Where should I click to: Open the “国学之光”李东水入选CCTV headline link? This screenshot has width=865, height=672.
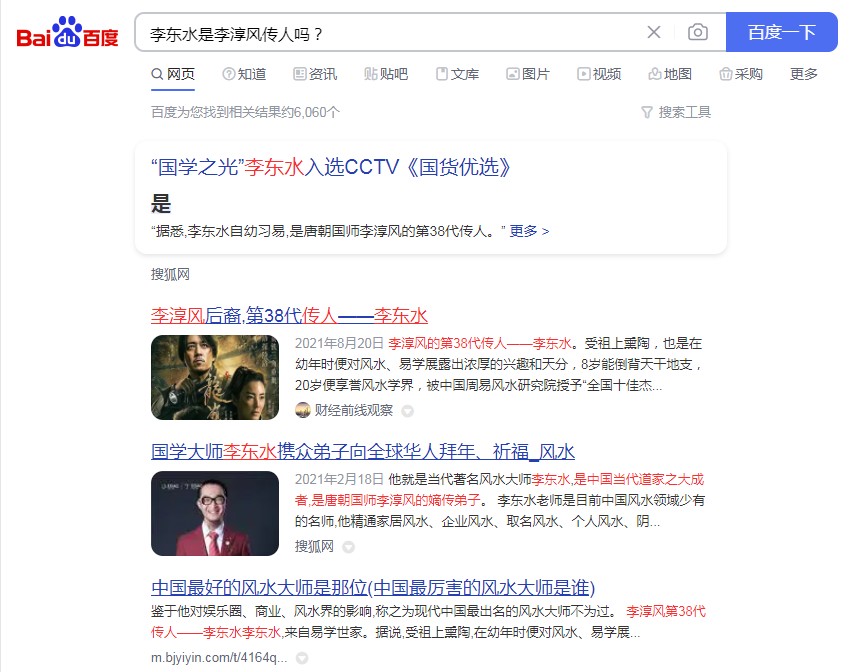[331, 167]
